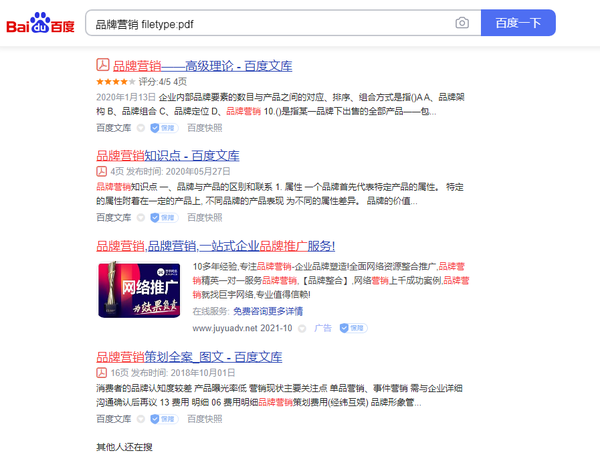Screen dimensions: 600x459
Task: Open 品牌营销——高级理论 - 百度文库 result
Action: (x=202, y=66)
